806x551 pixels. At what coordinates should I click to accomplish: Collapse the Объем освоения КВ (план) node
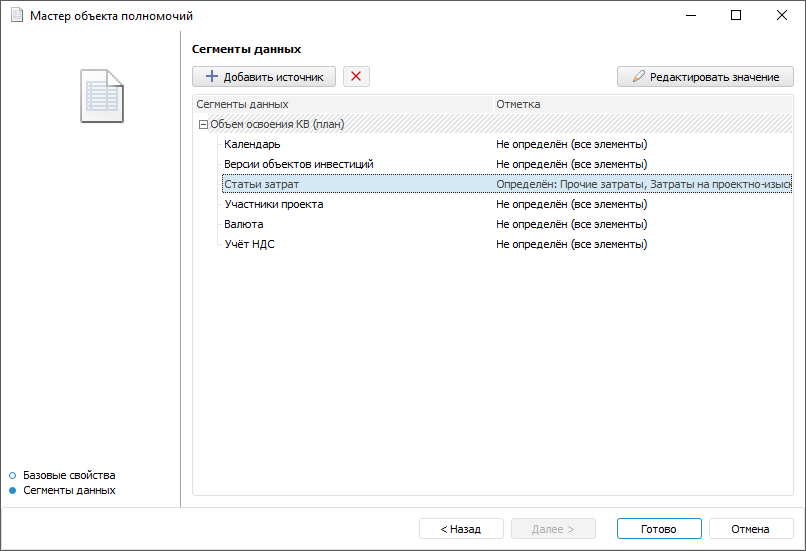(203, 125)
